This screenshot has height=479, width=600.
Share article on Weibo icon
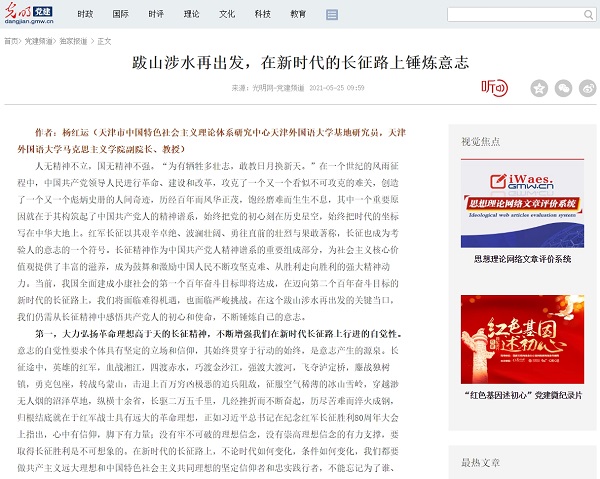(589, 88)
